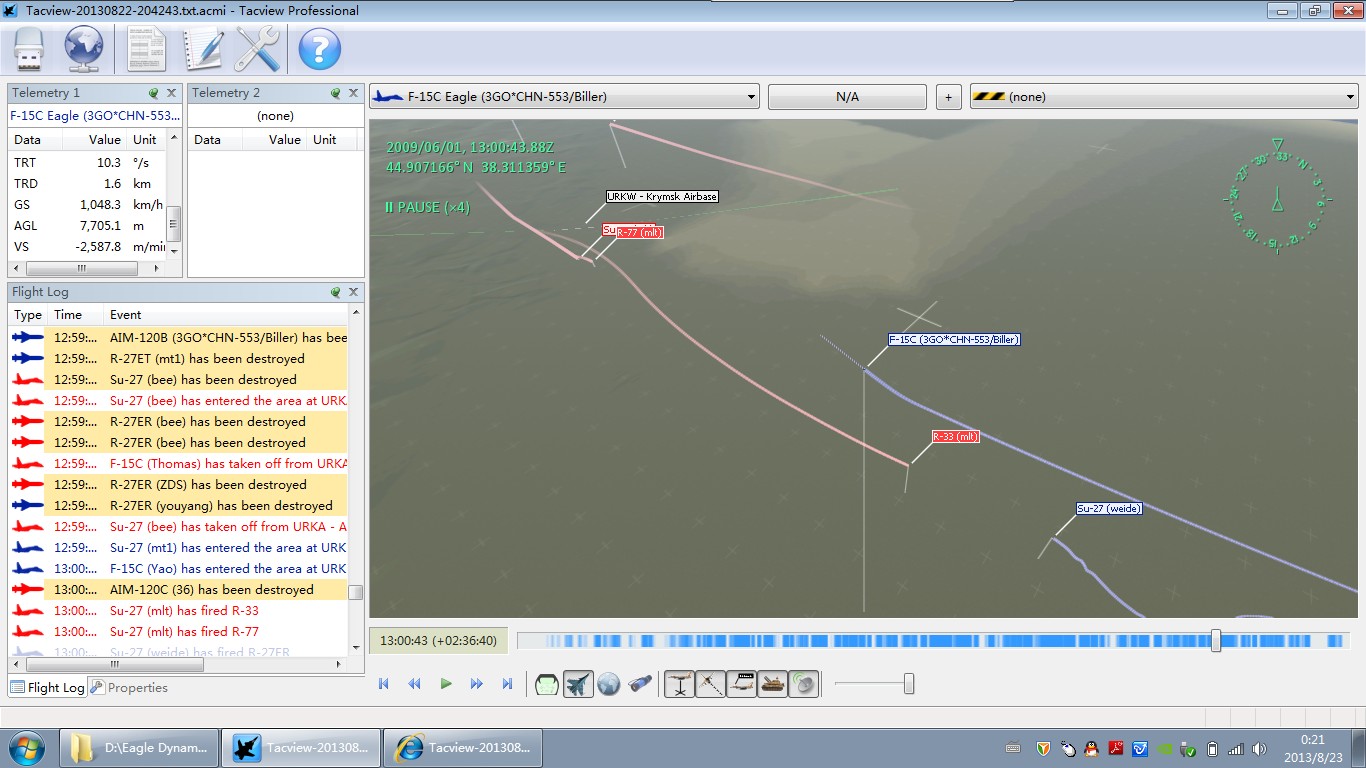Close the Telemetry 2 panel
Screen dimensions: 1366x768
[353, 93]
